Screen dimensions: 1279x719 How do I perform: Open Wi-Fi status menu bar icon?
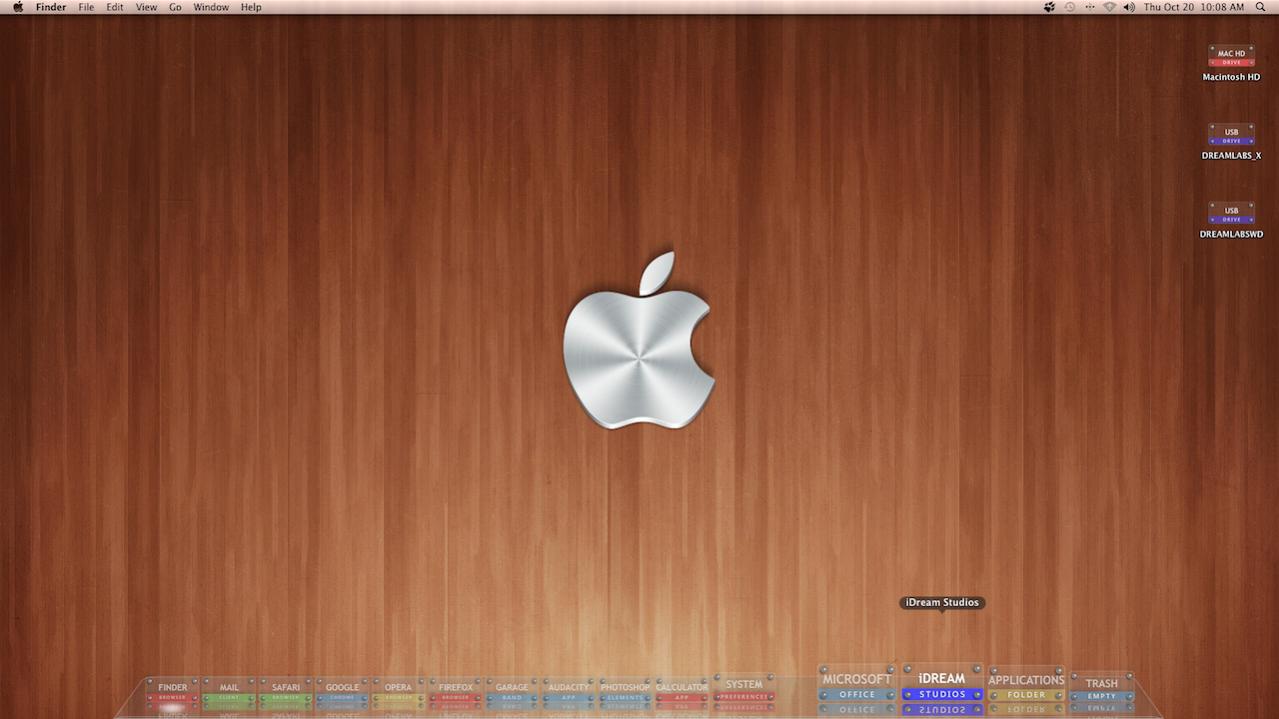click(x=1109, y=7)
